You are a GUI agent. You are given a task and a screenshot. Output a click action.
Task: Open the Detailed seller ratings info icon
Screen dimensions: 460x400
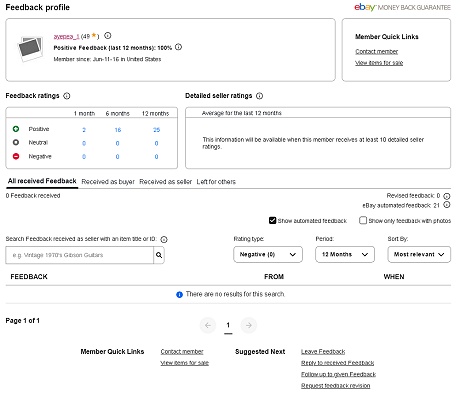(259, 96)
